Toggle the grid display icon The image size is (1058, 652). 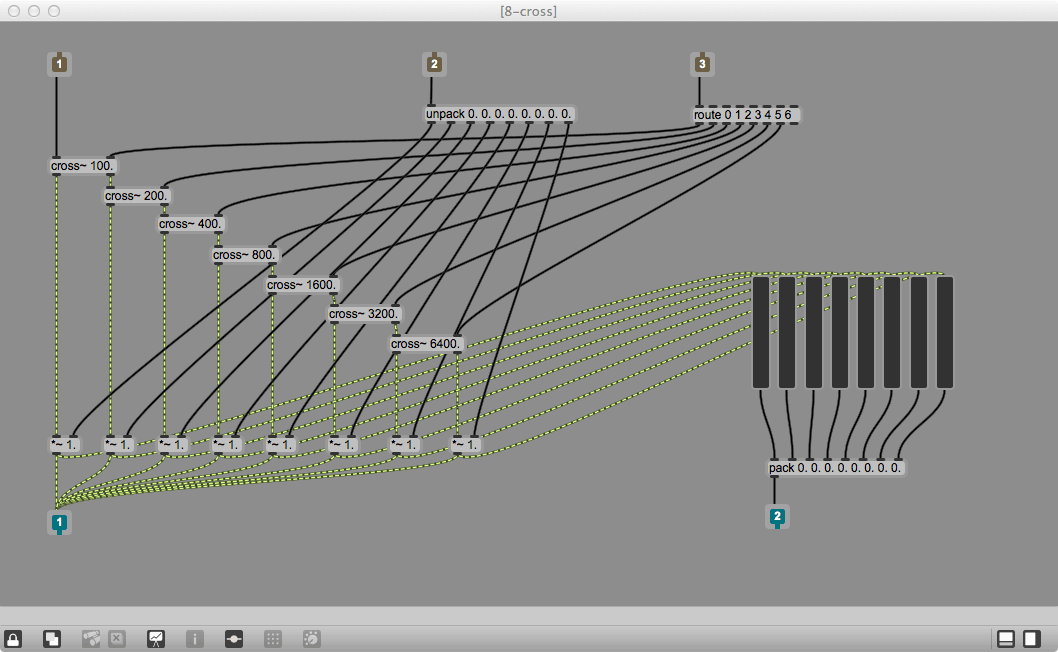click(x=273, y=639)
